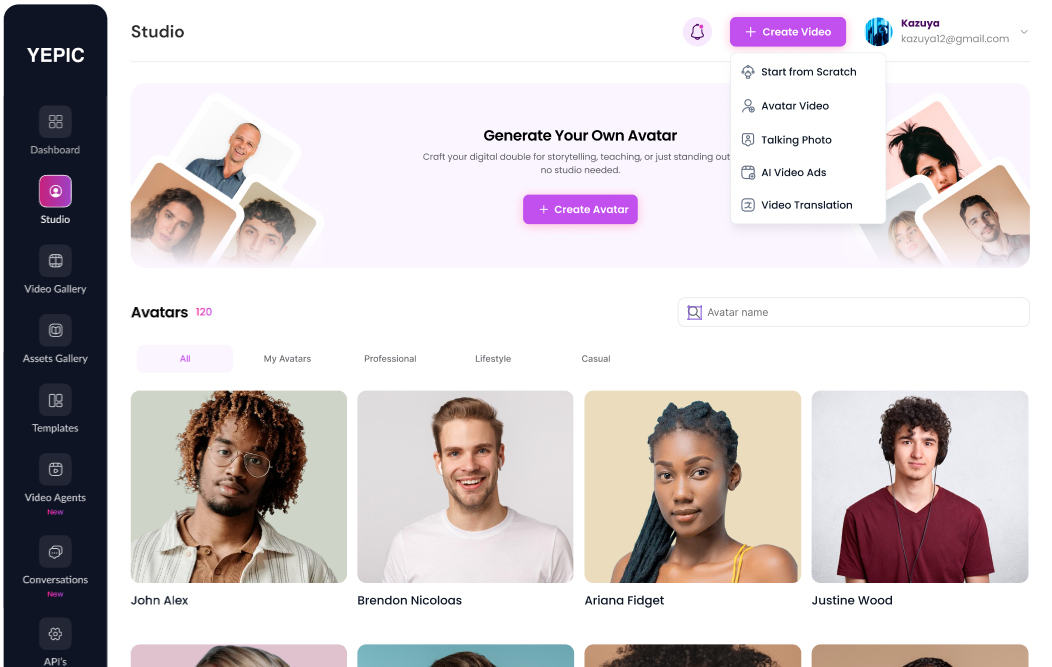The width and height of the screenshot is (1052, 667).
Task: Click the Create Avatar button
Action: coord(580,209)
